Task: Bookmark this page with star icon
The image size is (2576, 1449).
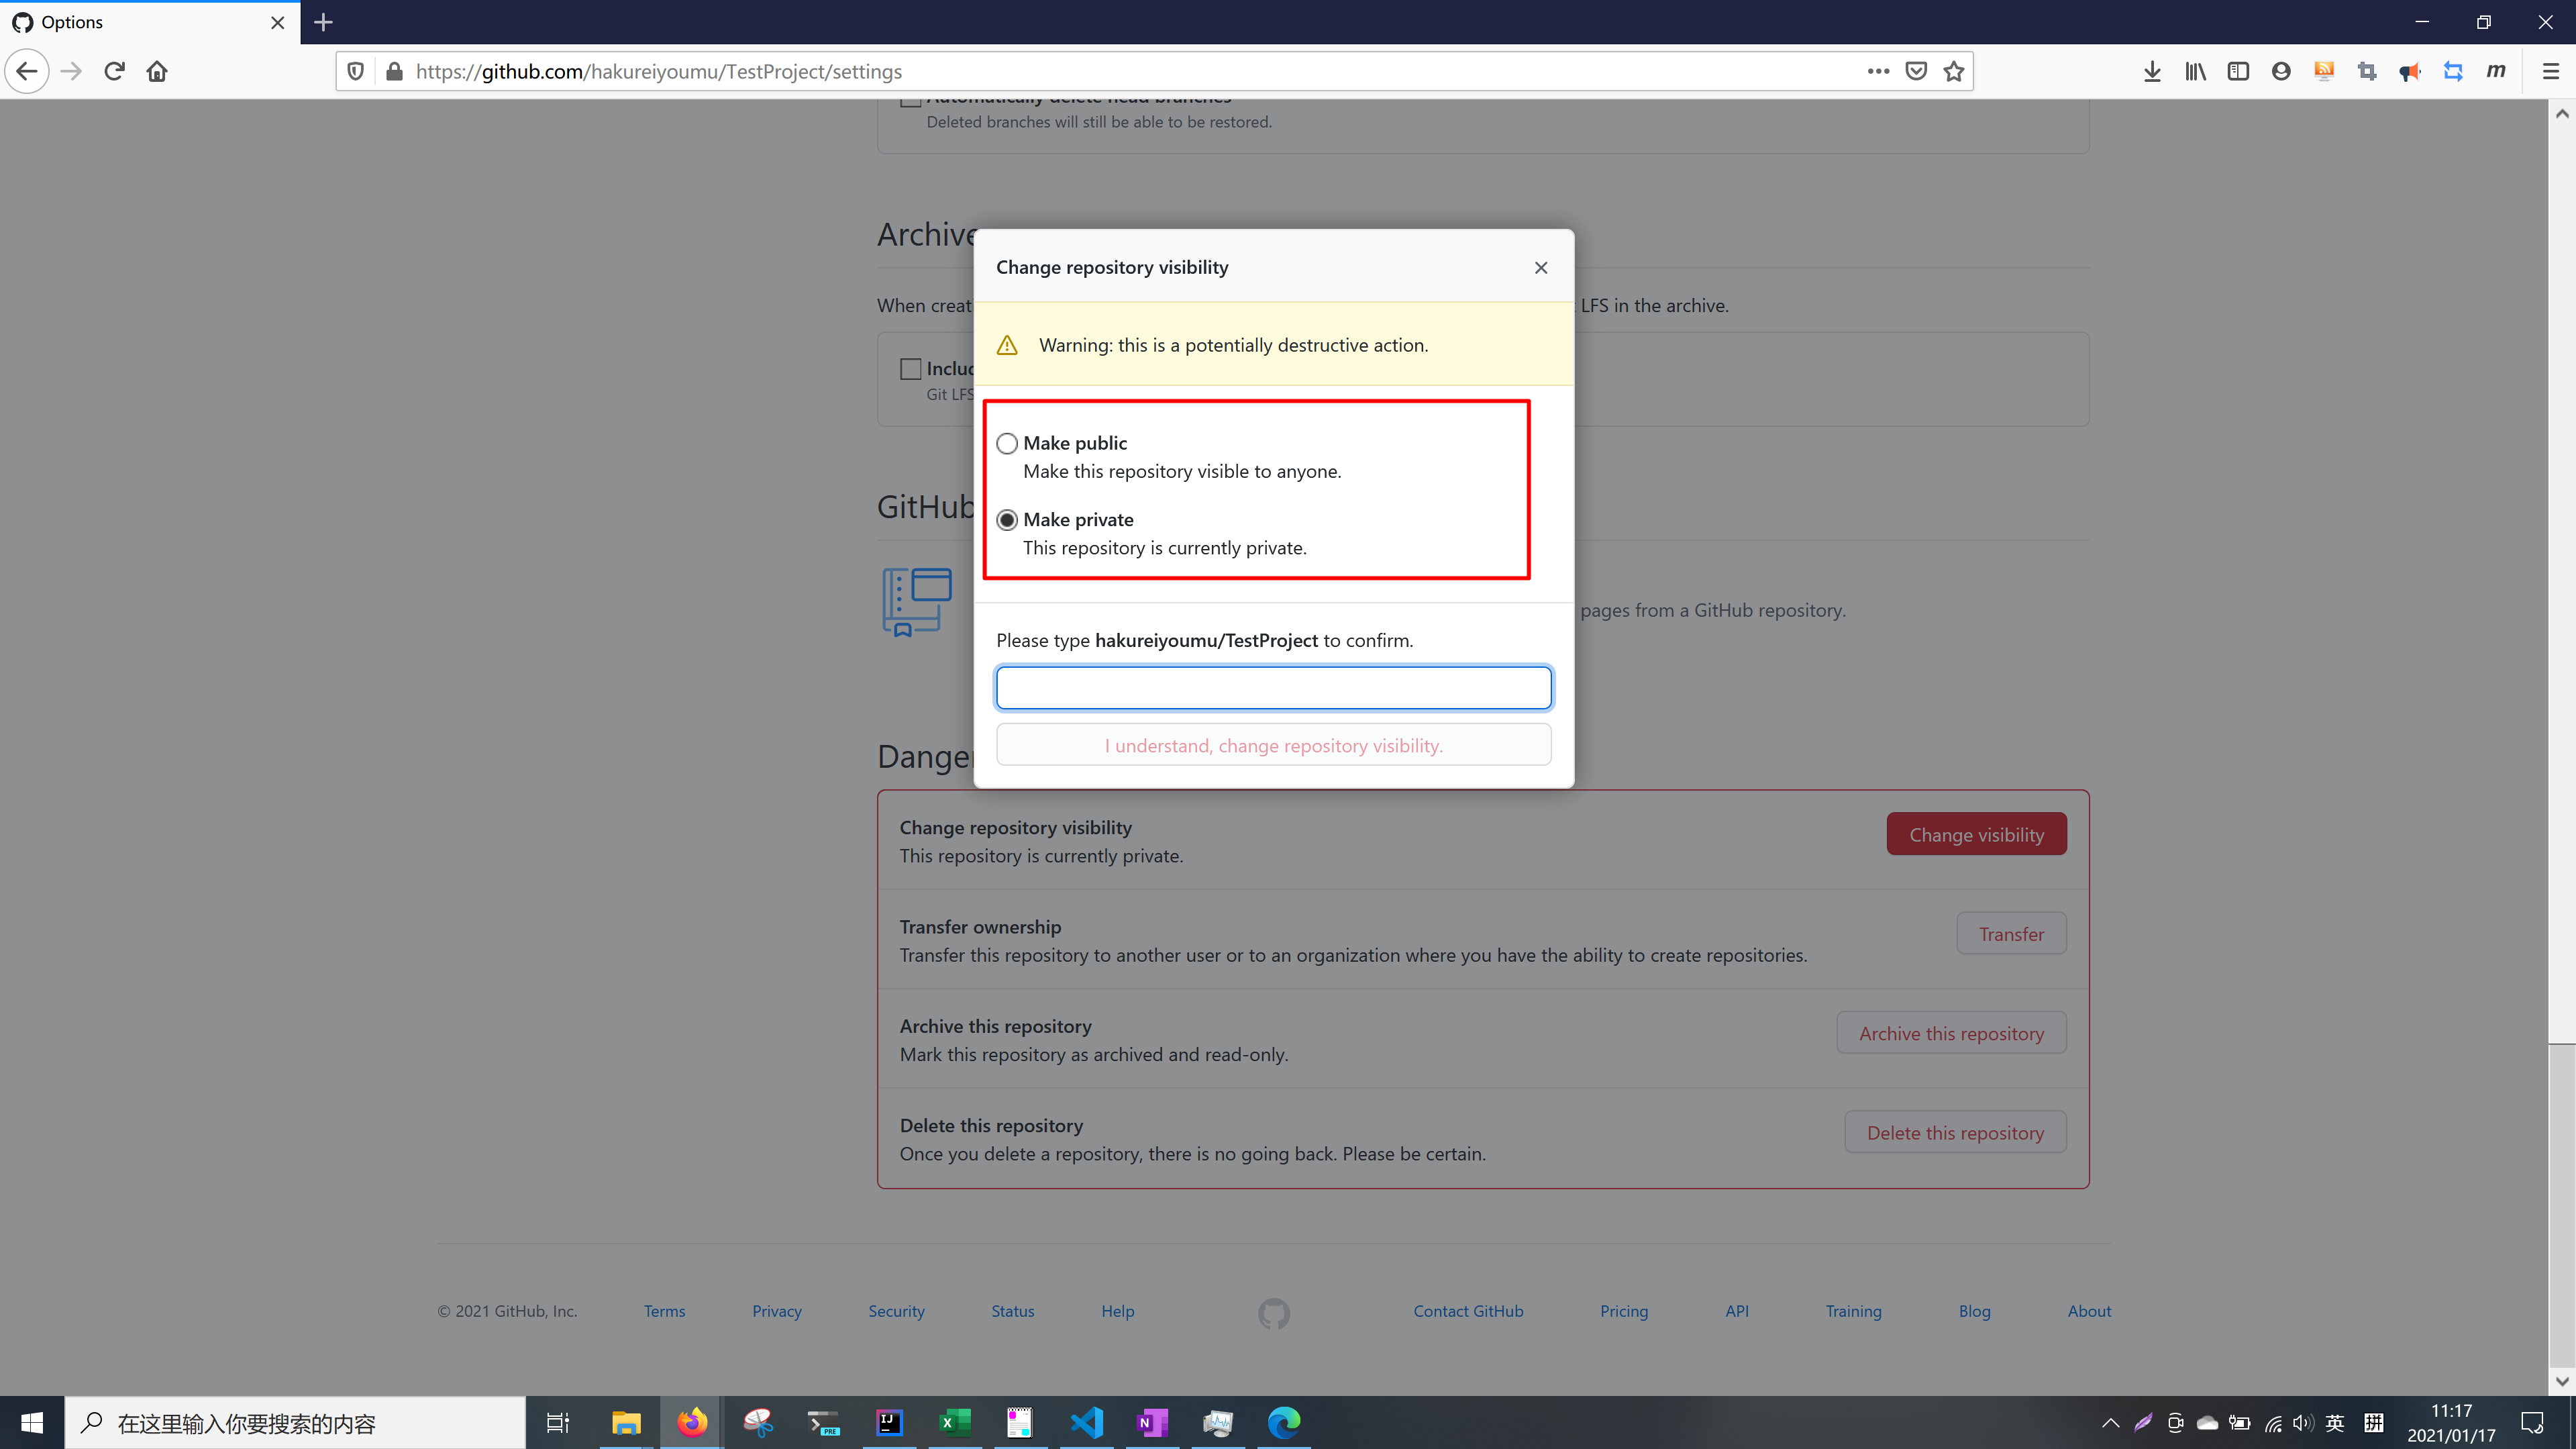Action: 1953,71
